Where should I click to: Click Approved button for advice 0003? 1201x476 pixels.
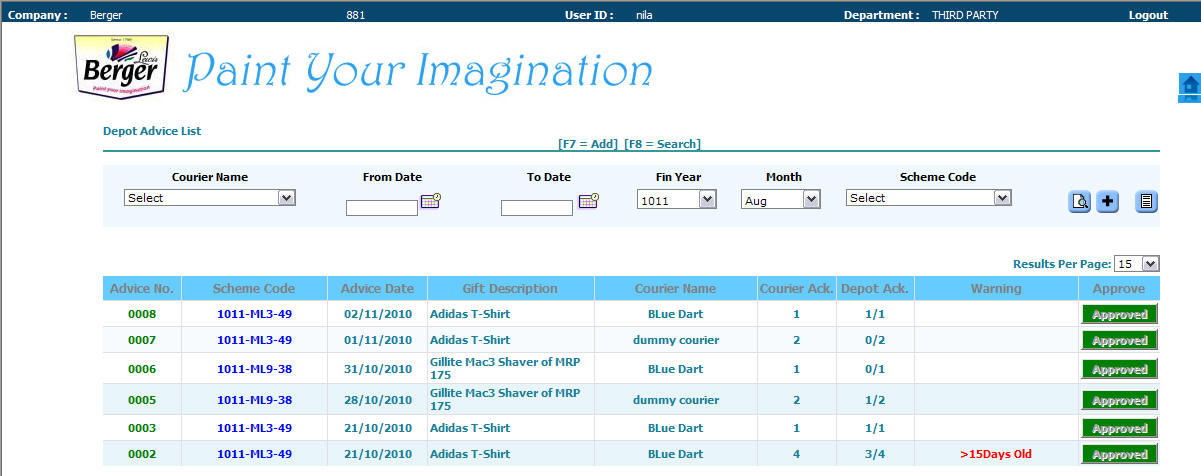(x=1119, y=429)
